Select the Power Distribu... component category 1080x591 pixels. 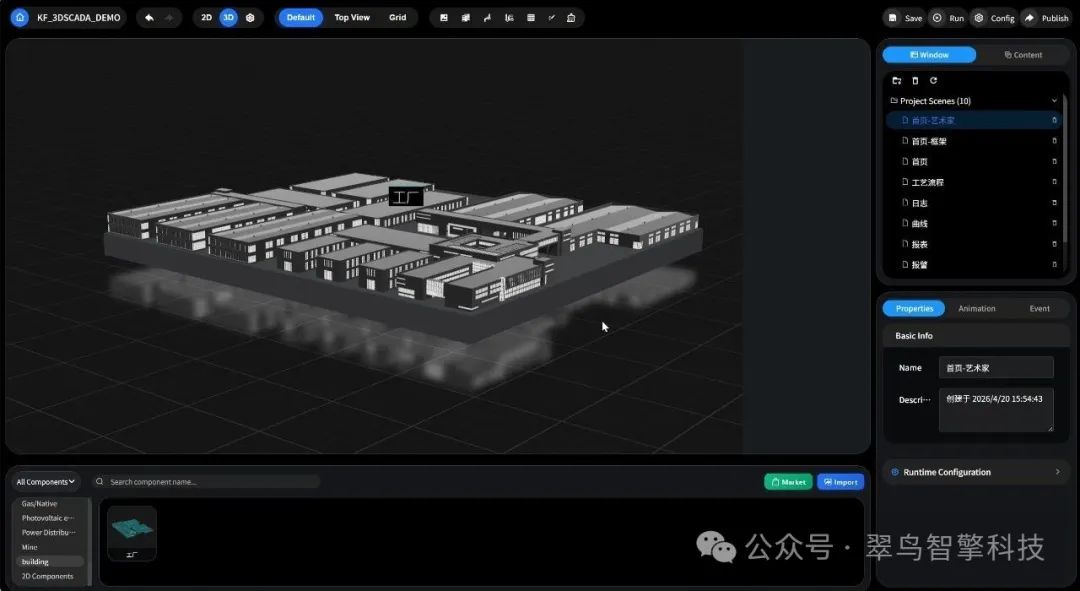point(48,532)
